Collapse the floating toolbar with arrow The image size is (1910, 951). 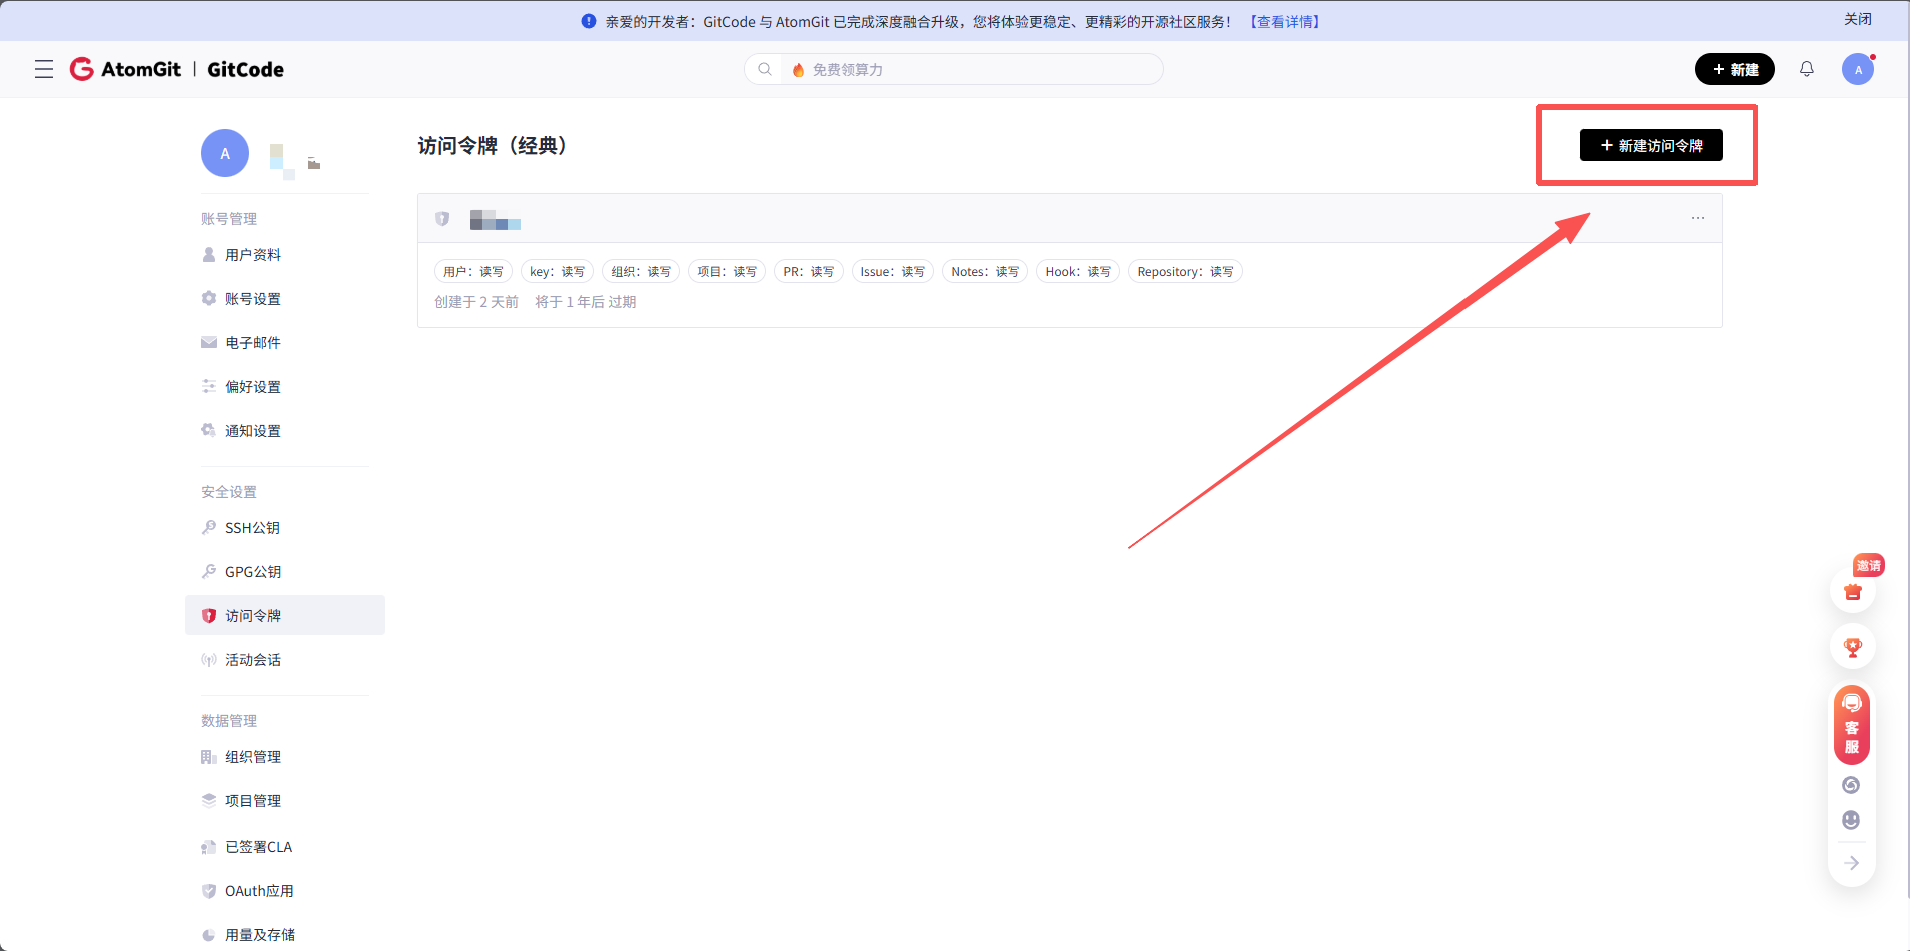coord(1852,863)
